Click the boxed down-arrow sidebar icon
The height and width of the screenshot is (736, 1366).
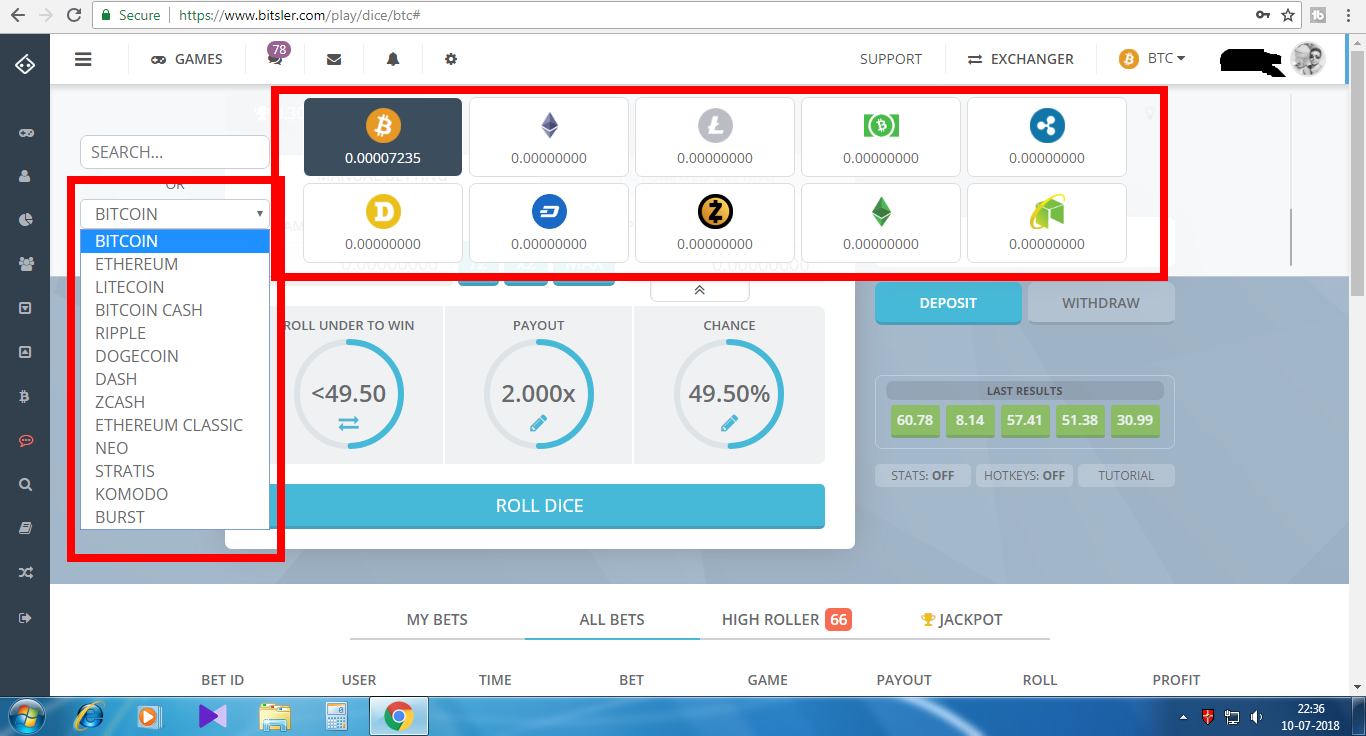[25, 308]
